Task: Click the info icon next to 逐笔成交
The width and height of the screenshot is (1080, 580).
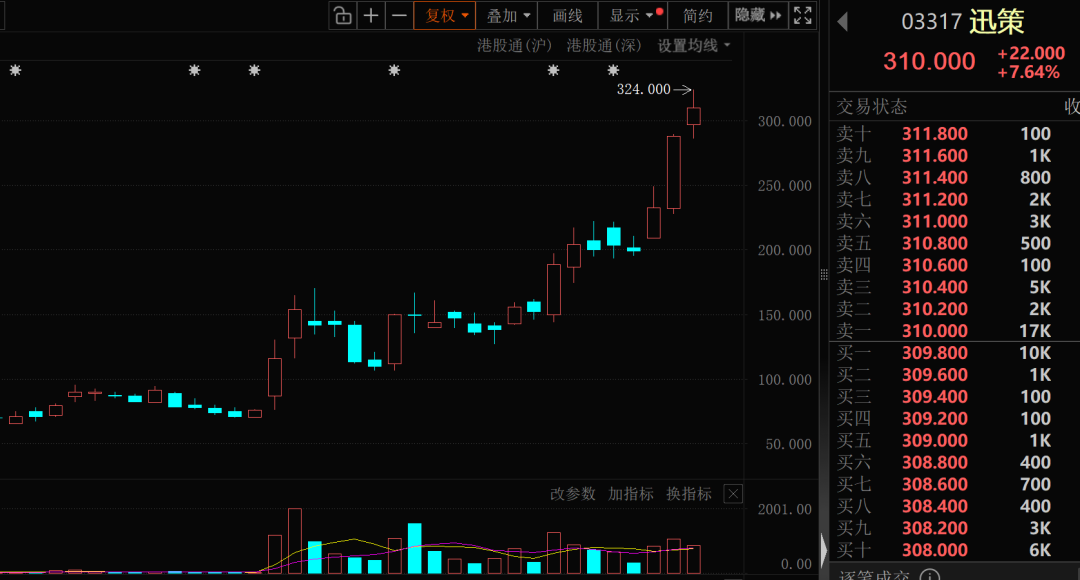Action: coord(930,575)
